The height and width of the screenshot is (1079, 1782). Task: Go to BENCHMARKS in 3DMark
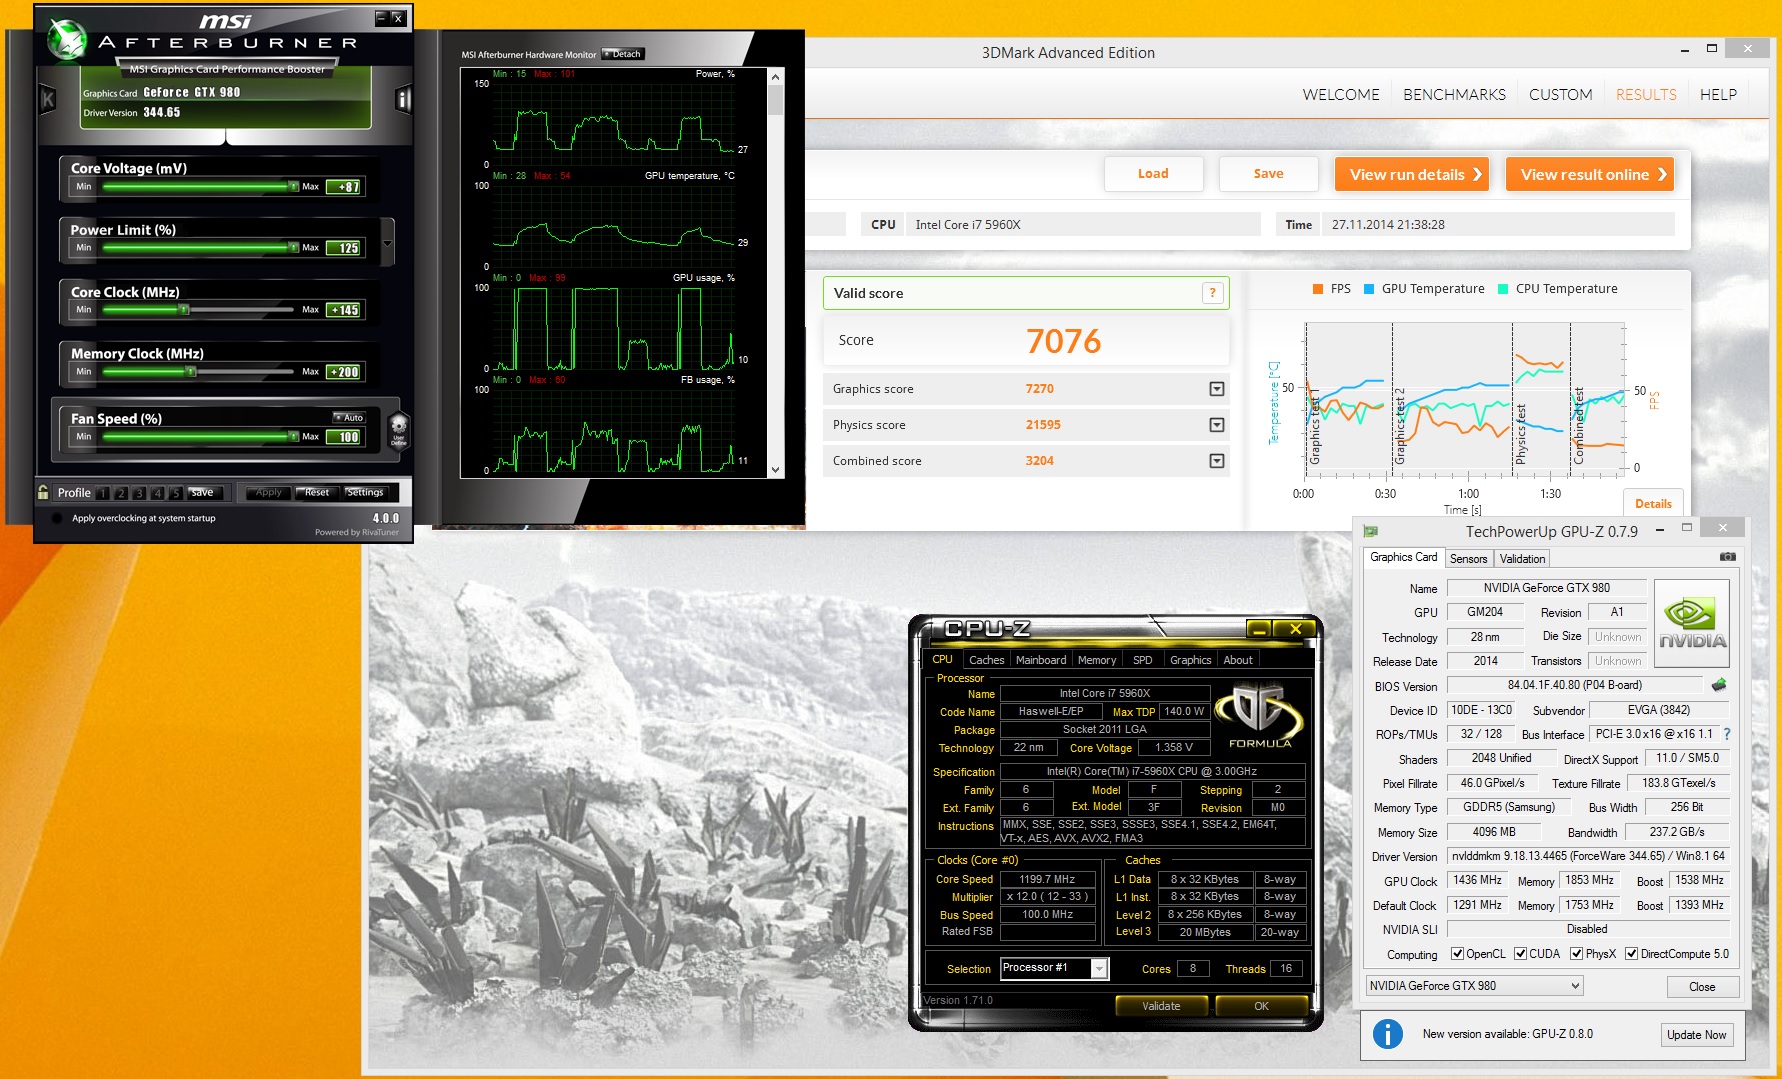(1454, 94)
